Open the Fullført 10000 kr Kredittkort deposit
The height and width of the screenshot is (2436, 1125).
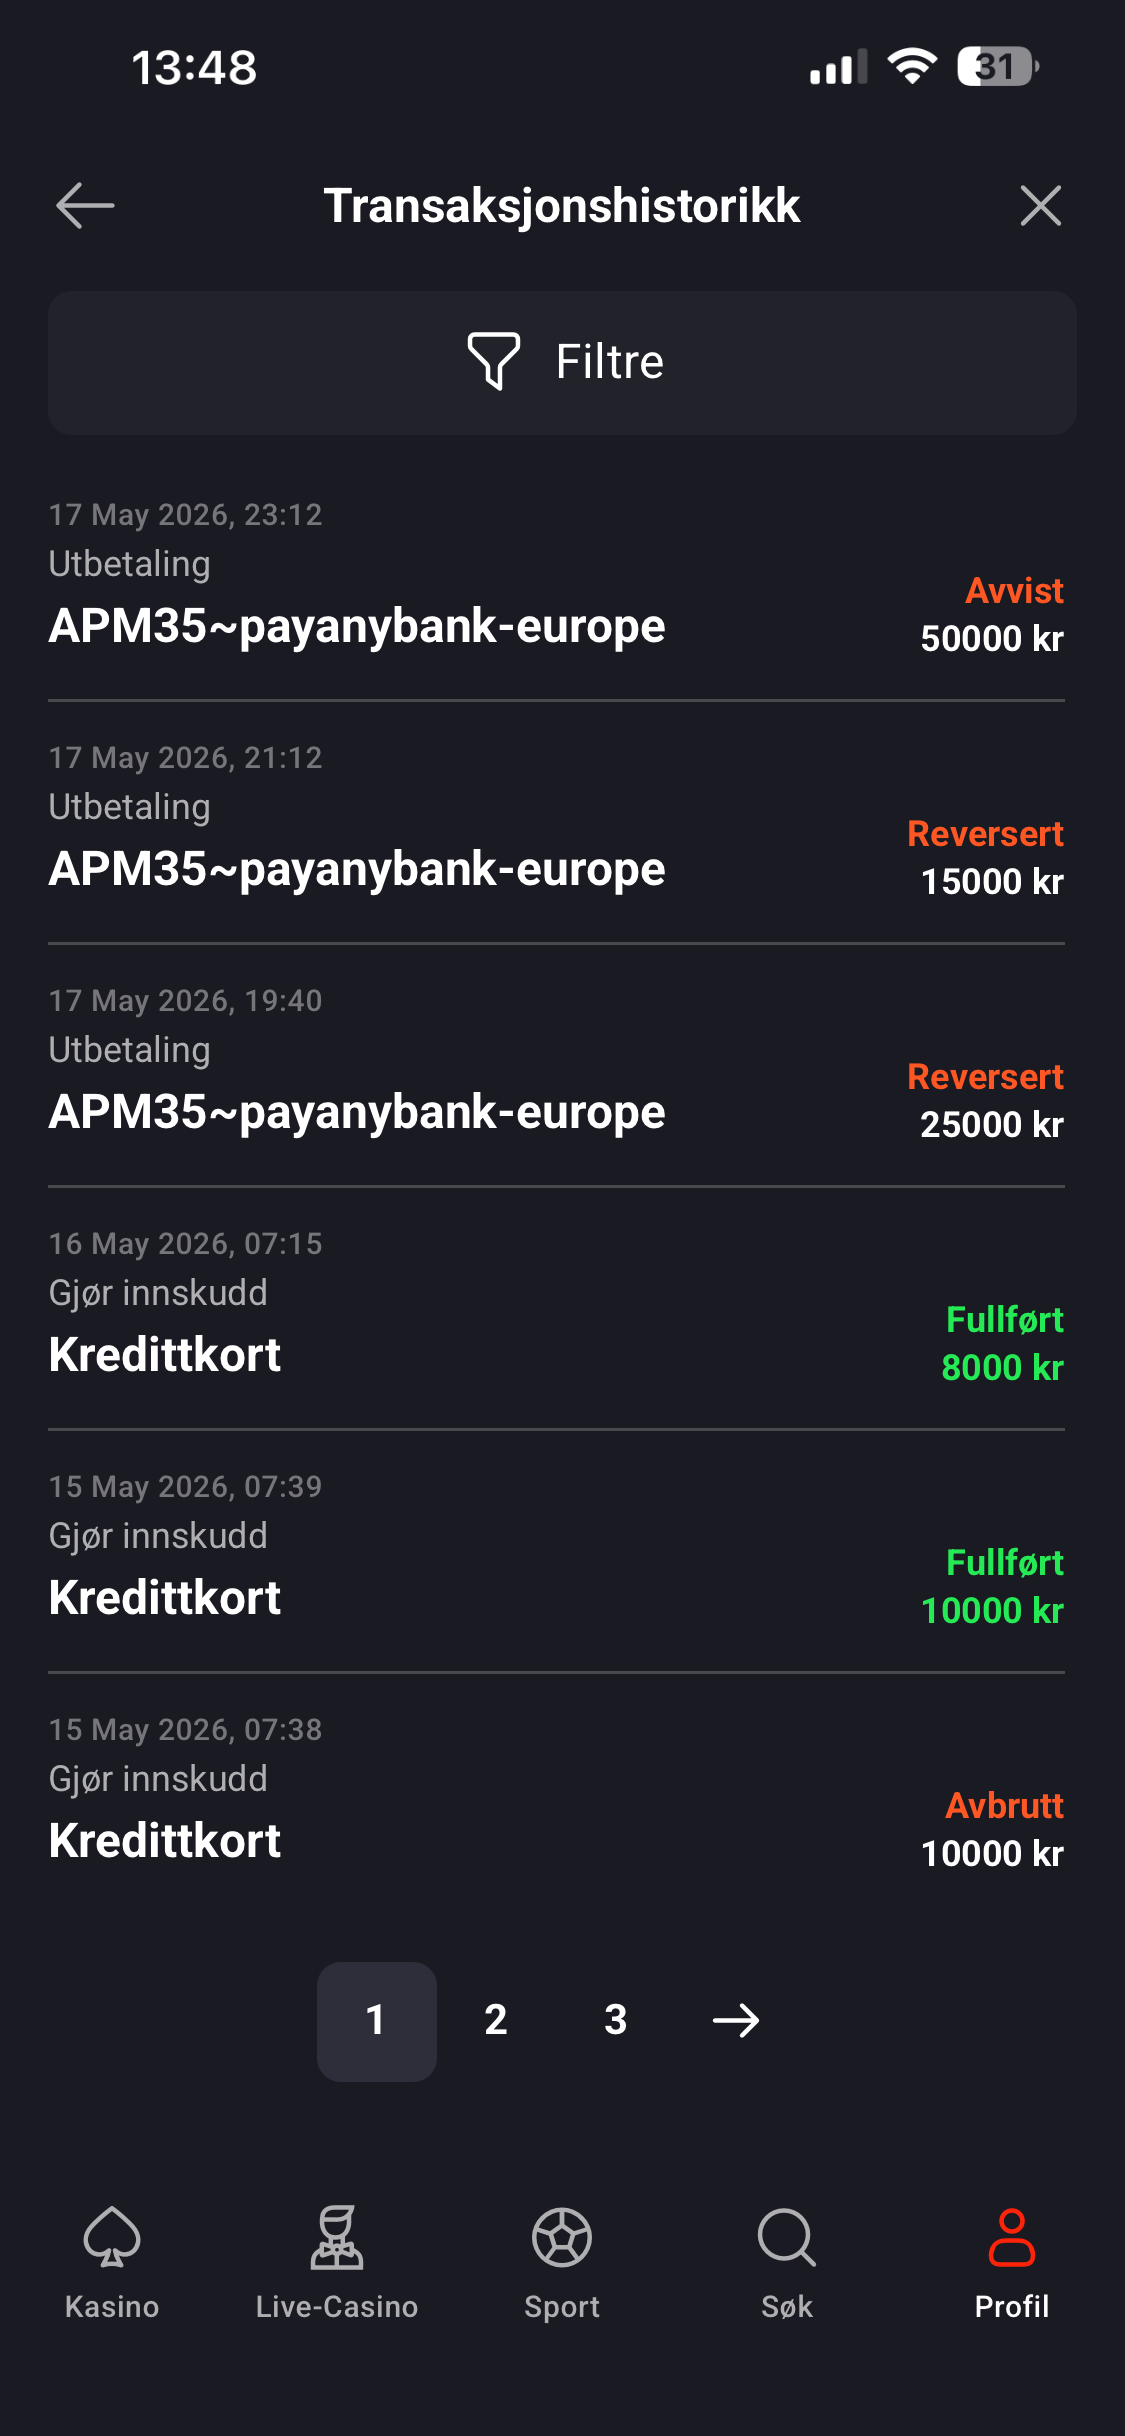[556, 1551]
